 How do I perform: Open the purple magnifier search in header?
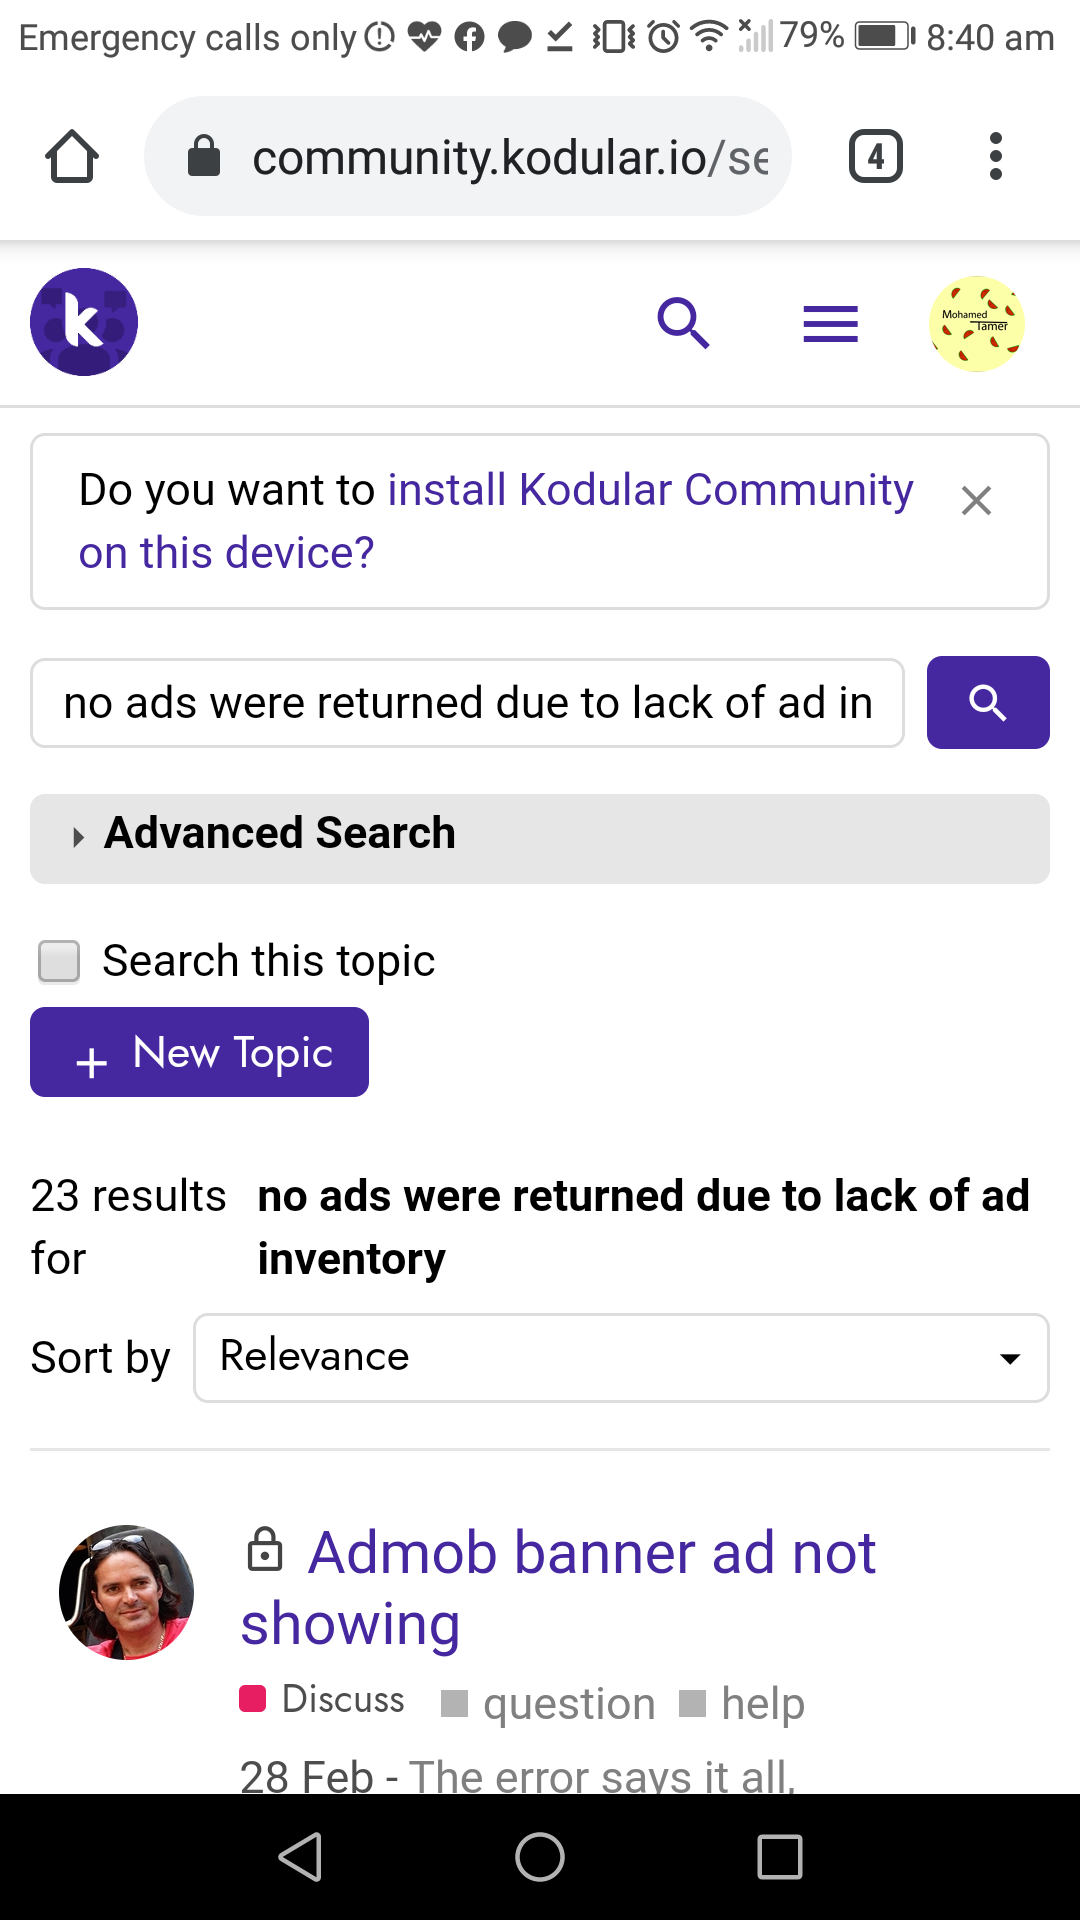tap(683, 323)
